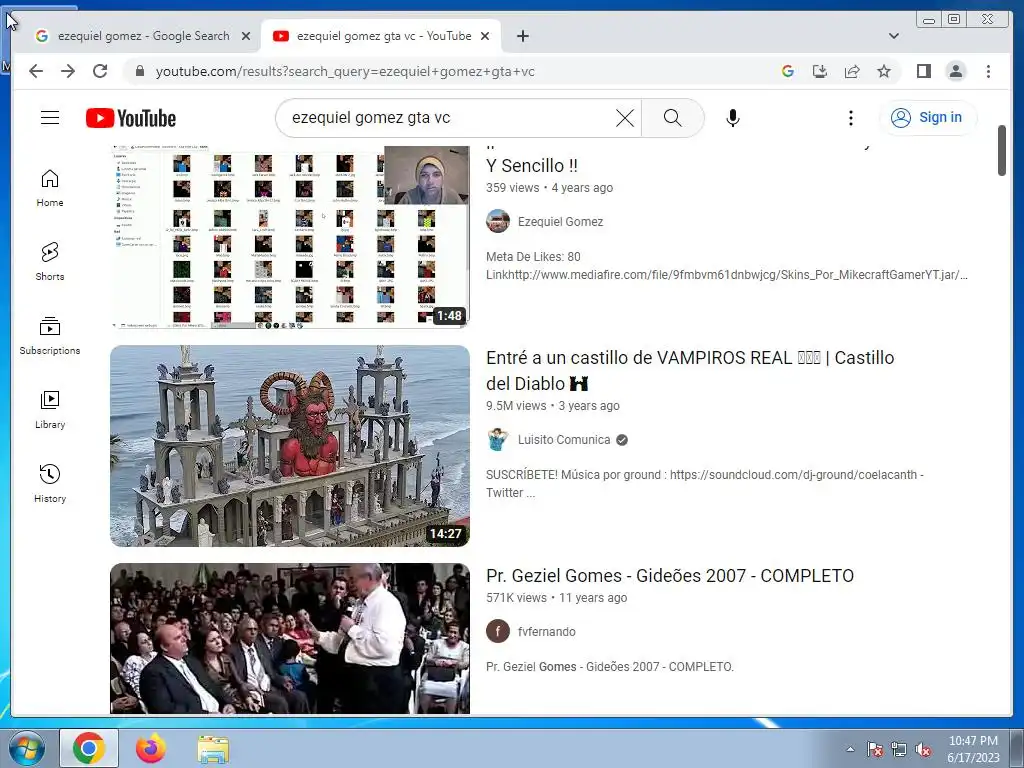
Task: Click the magnifier search button
Action: [673, 118]
